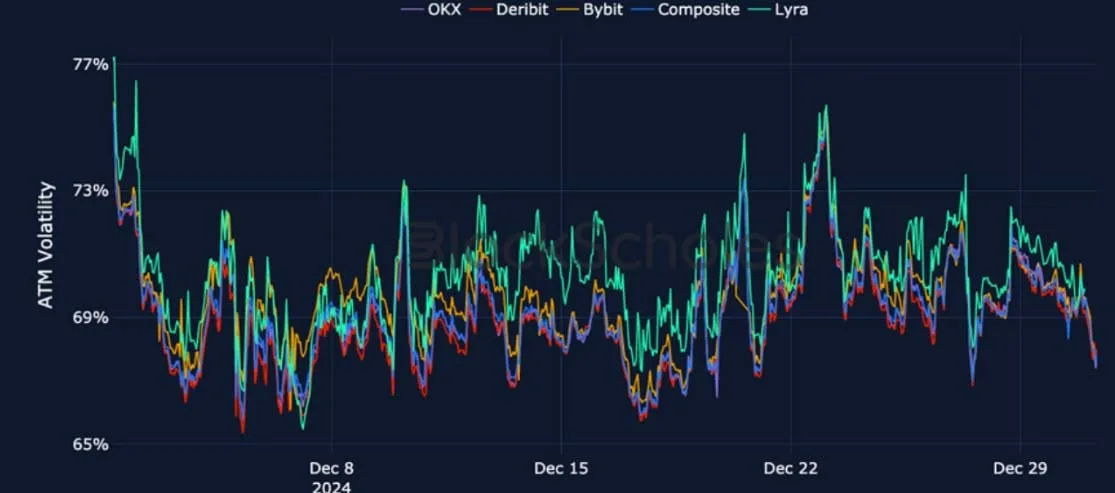The height and width of the screenshot is (493, 1115).
Task: Click the 2024 year label under Dec 8
Action: [331, 487]
